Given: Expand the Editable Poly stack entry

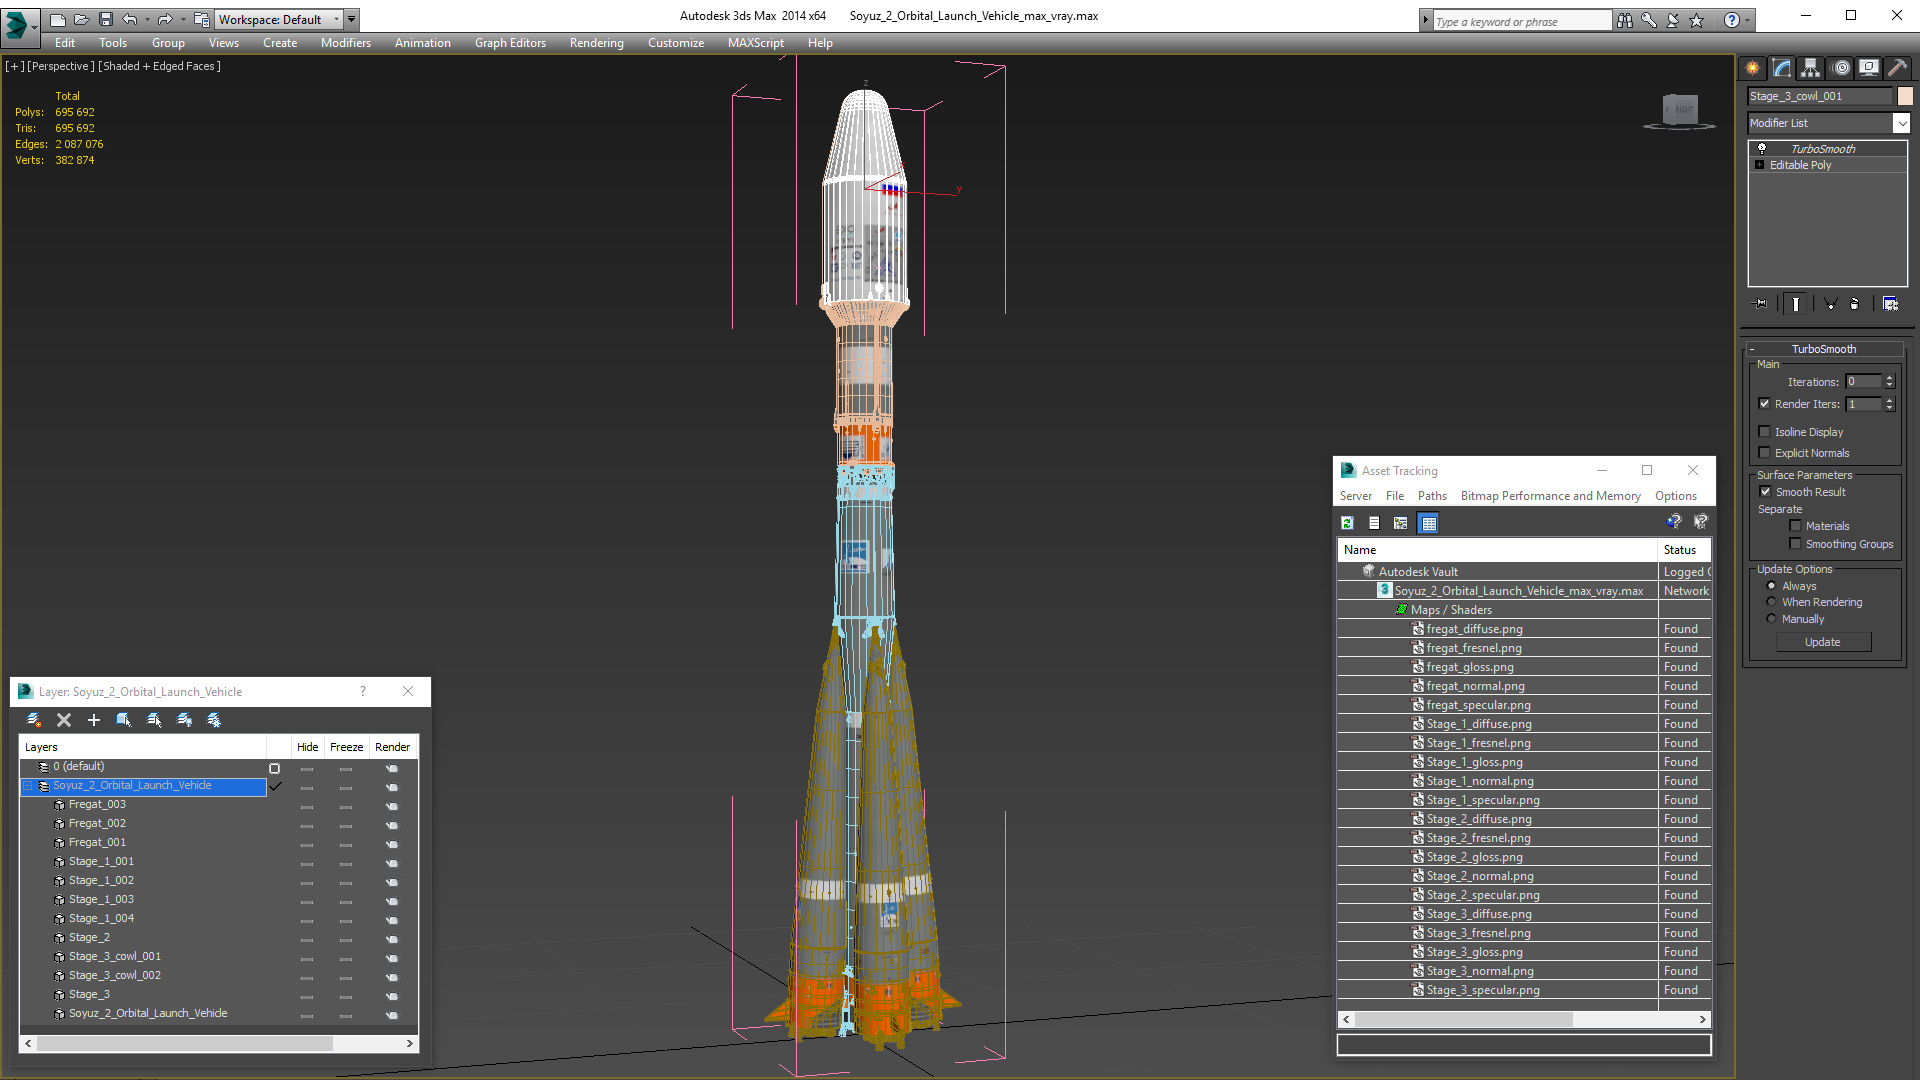Looking at the screenshot, I should click(1759, 165).
